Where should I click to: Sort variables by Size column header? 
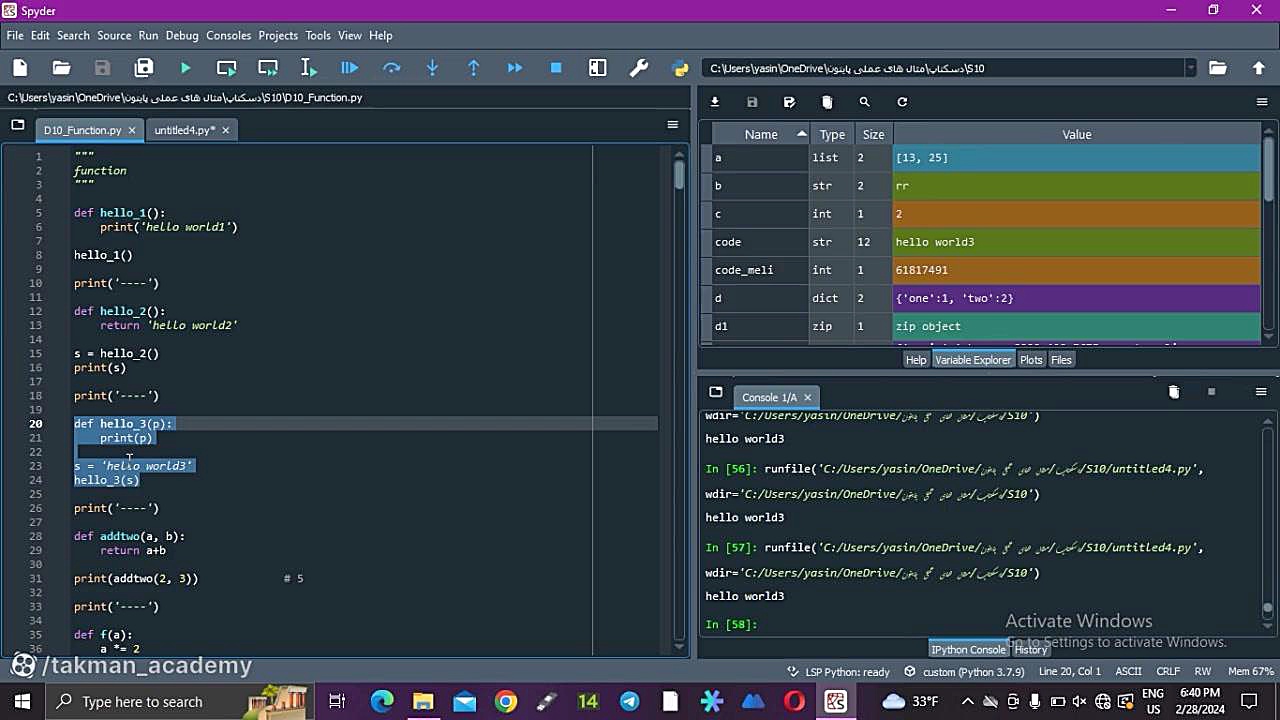873,134
